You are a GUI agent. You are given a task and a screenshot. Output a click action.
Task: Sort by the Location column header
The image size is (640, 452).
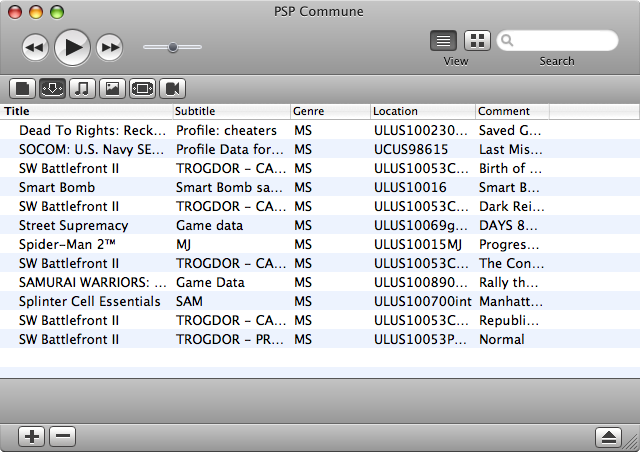point(423,111)
